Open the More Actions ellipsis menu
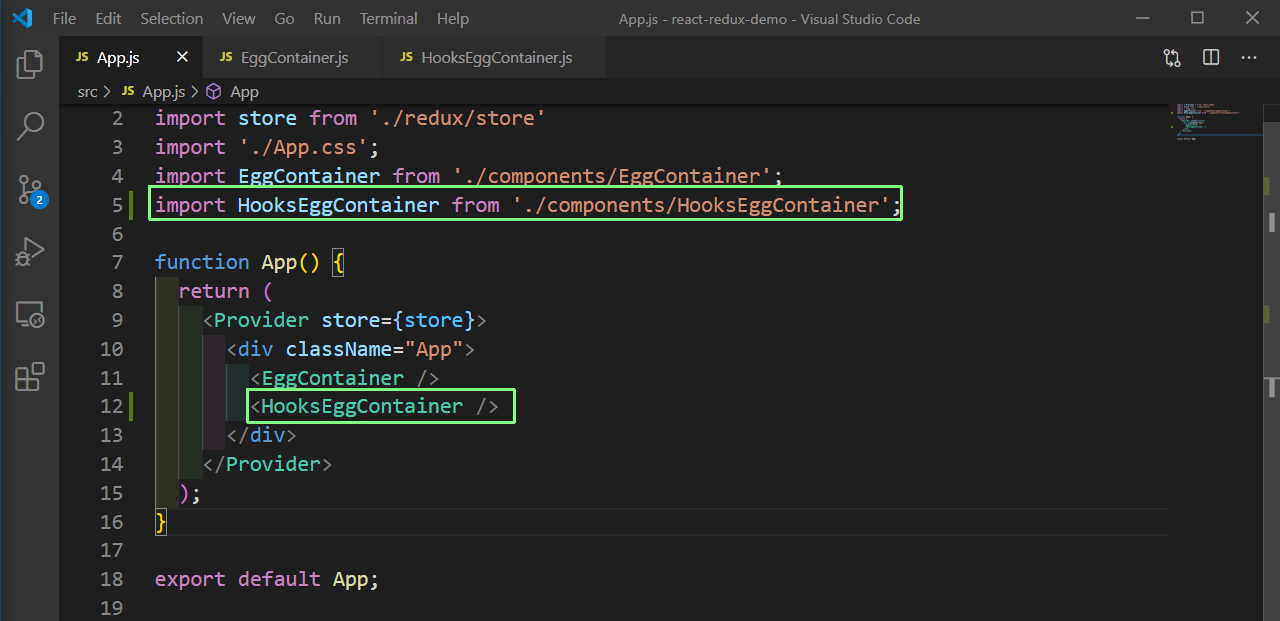 (x=1249, y=58)
